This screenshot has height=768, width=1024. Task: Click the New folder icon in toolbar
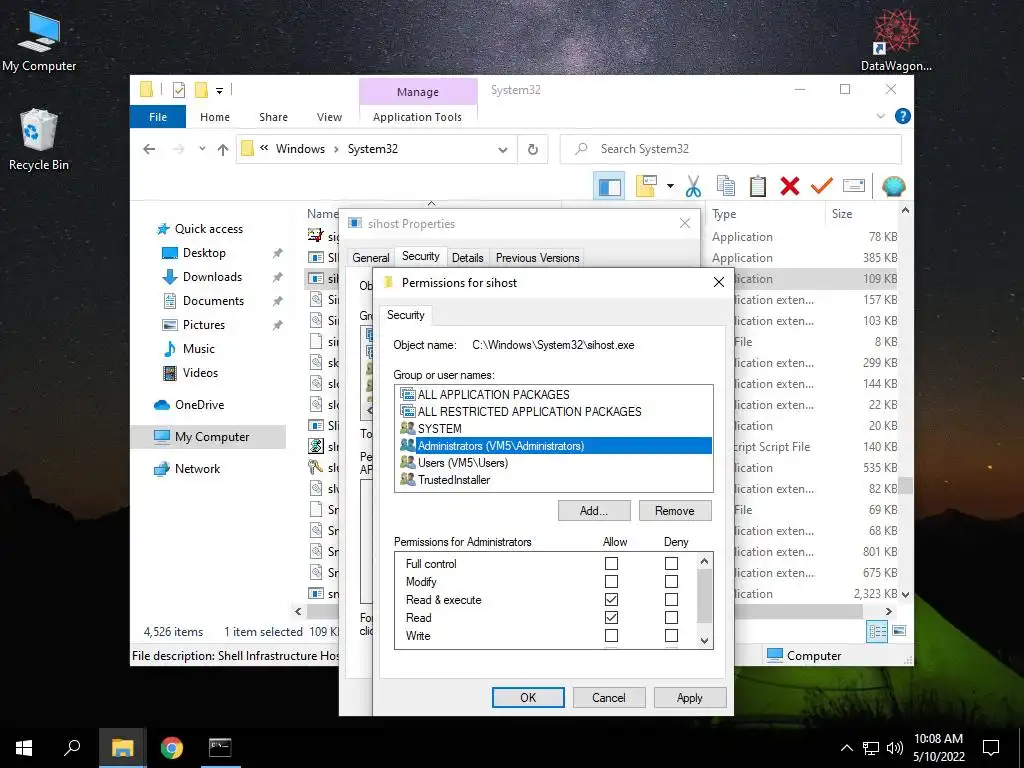[646, 186]
